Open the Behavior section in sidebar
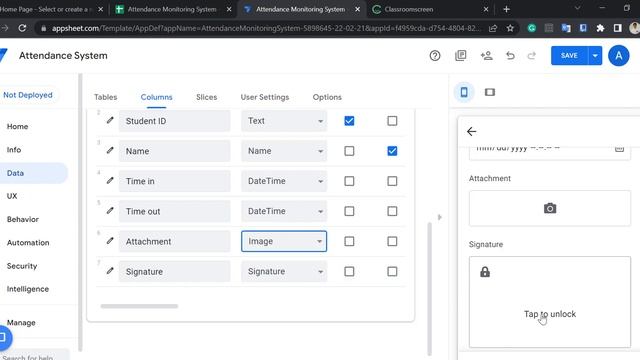The width and height of the screenshot is (640, 360). click(23, 219)
